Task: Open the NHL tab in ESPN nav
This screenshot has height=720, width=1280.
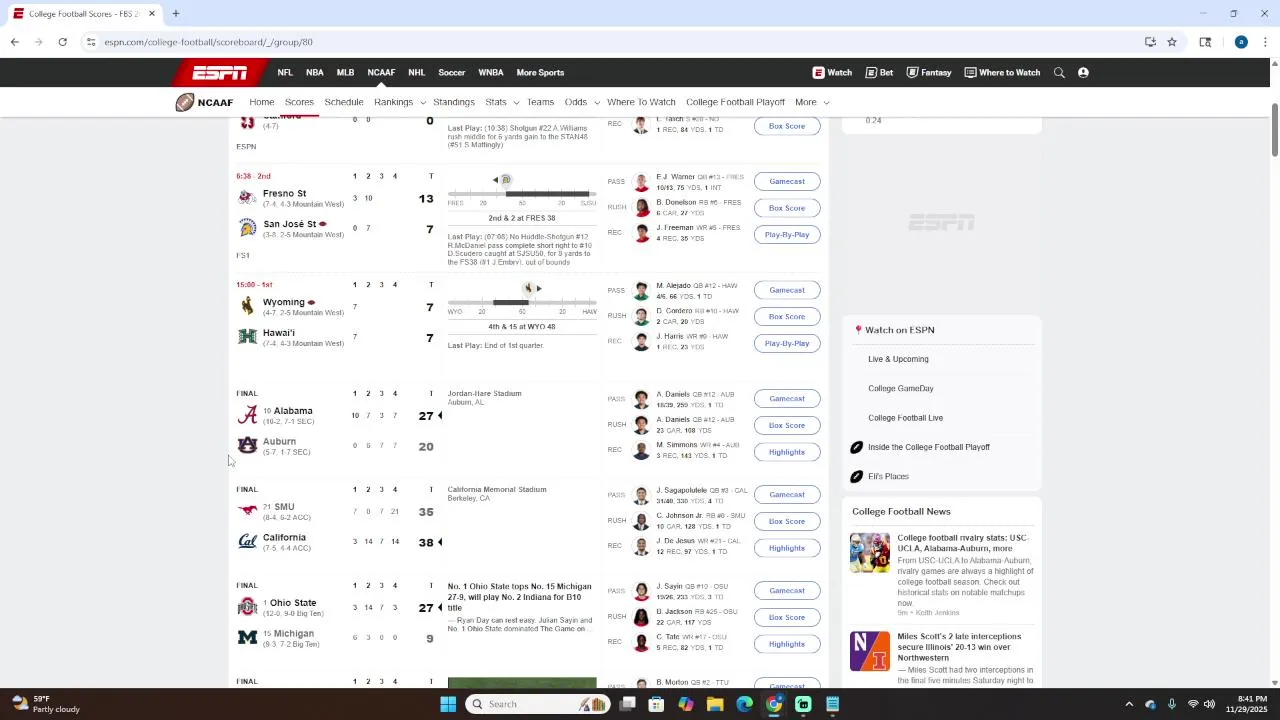Action: [x=416, y=72]
